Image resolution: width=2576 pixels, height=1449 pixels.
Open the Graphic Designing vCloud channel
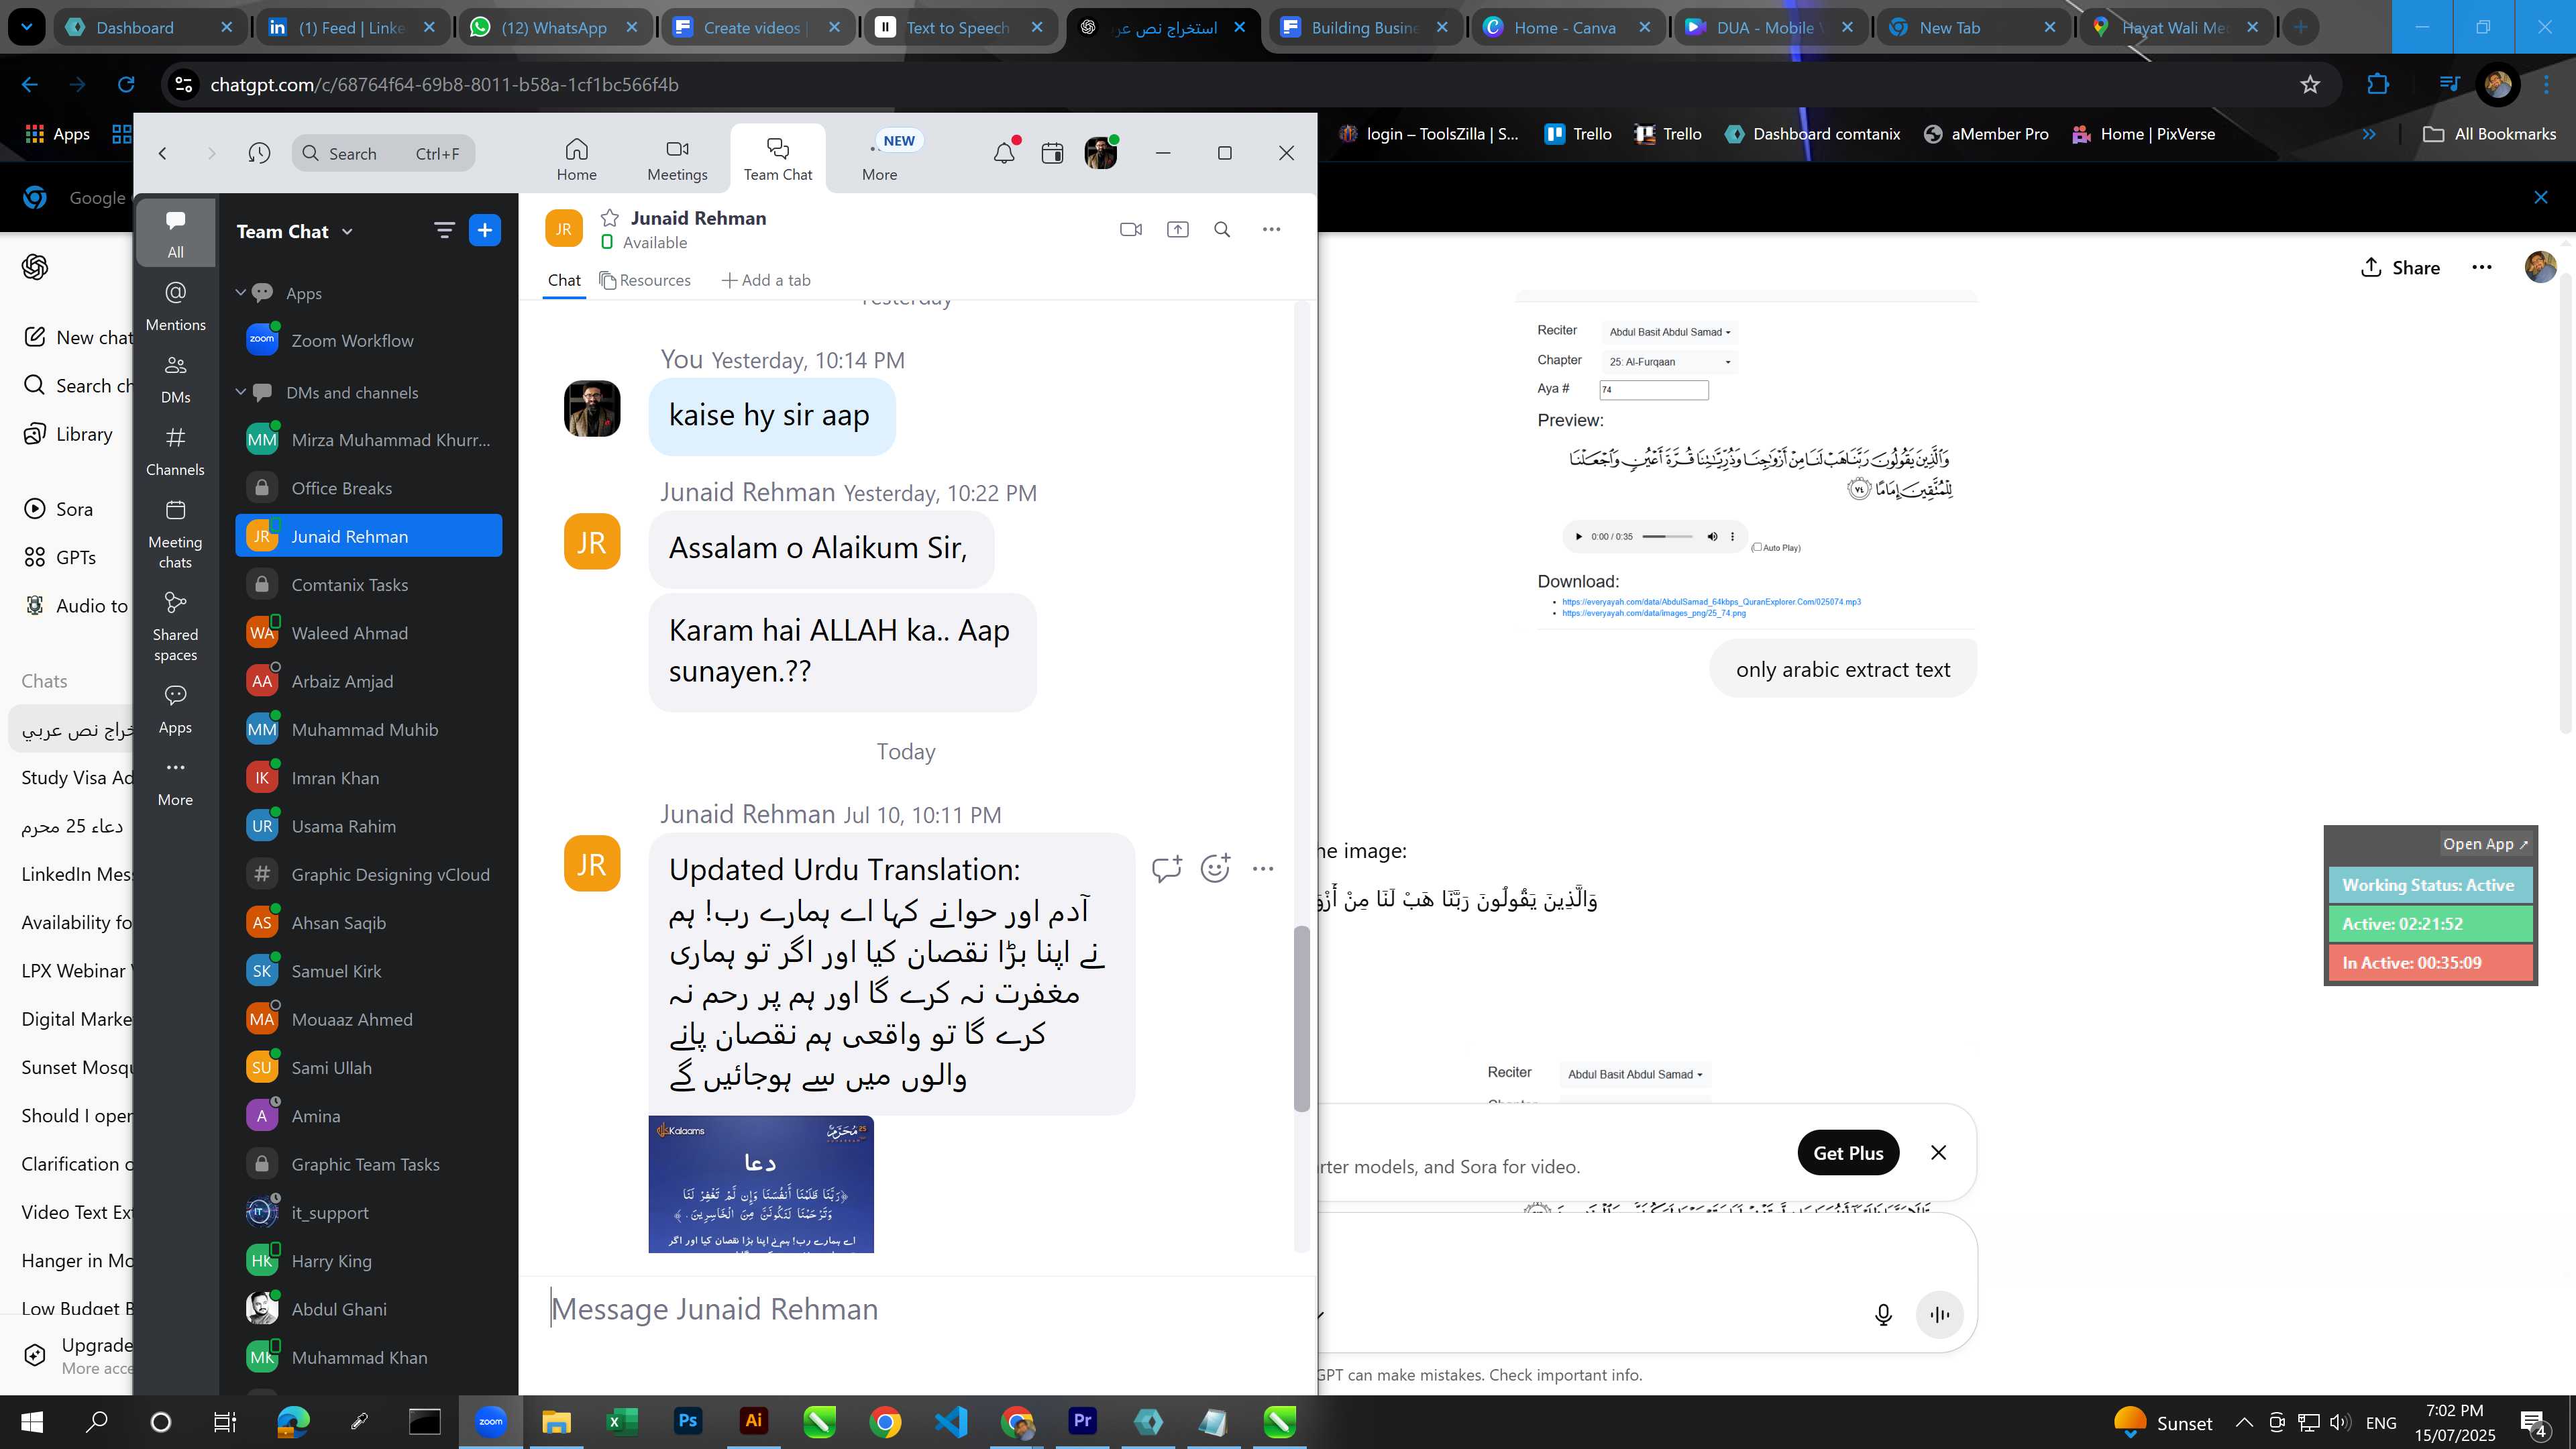pyautogui.click(x=368, y=874)
